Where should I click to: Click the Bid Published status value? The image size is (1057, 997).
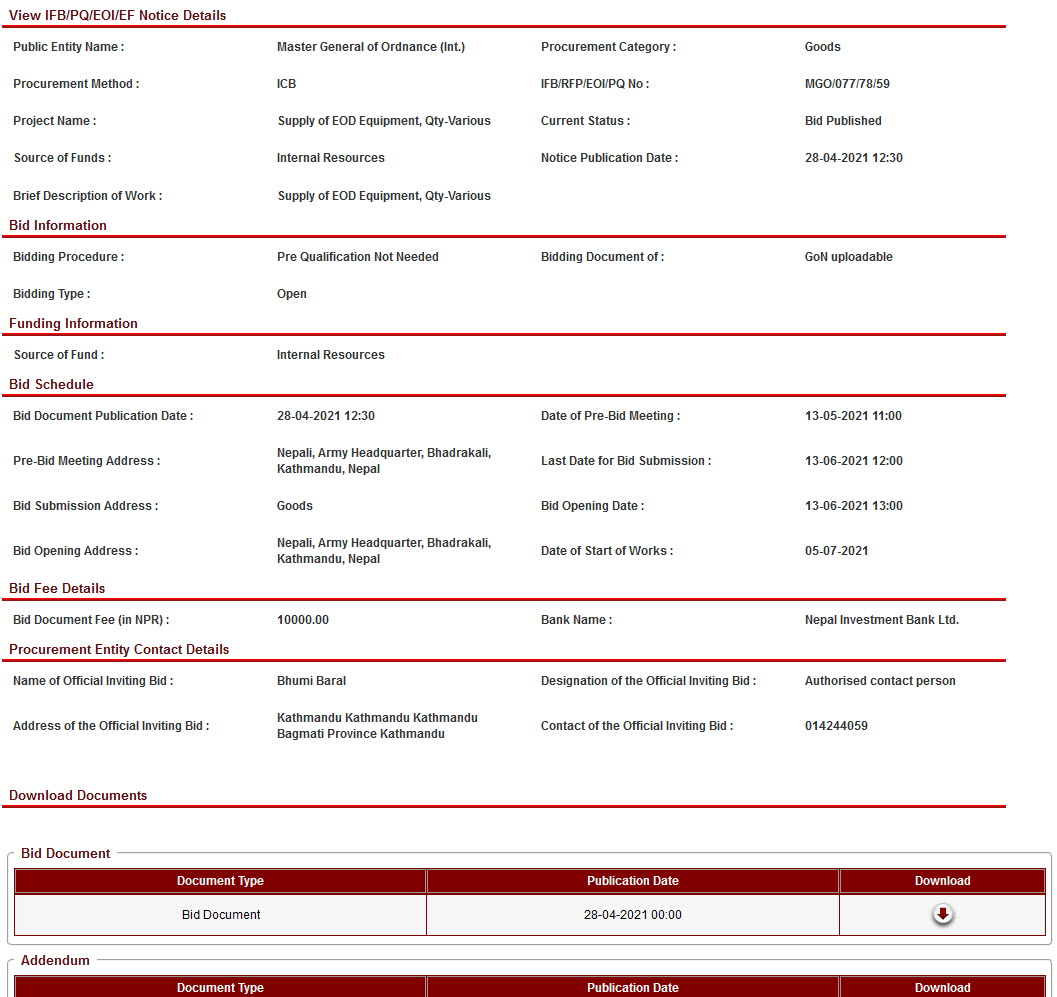843,121
